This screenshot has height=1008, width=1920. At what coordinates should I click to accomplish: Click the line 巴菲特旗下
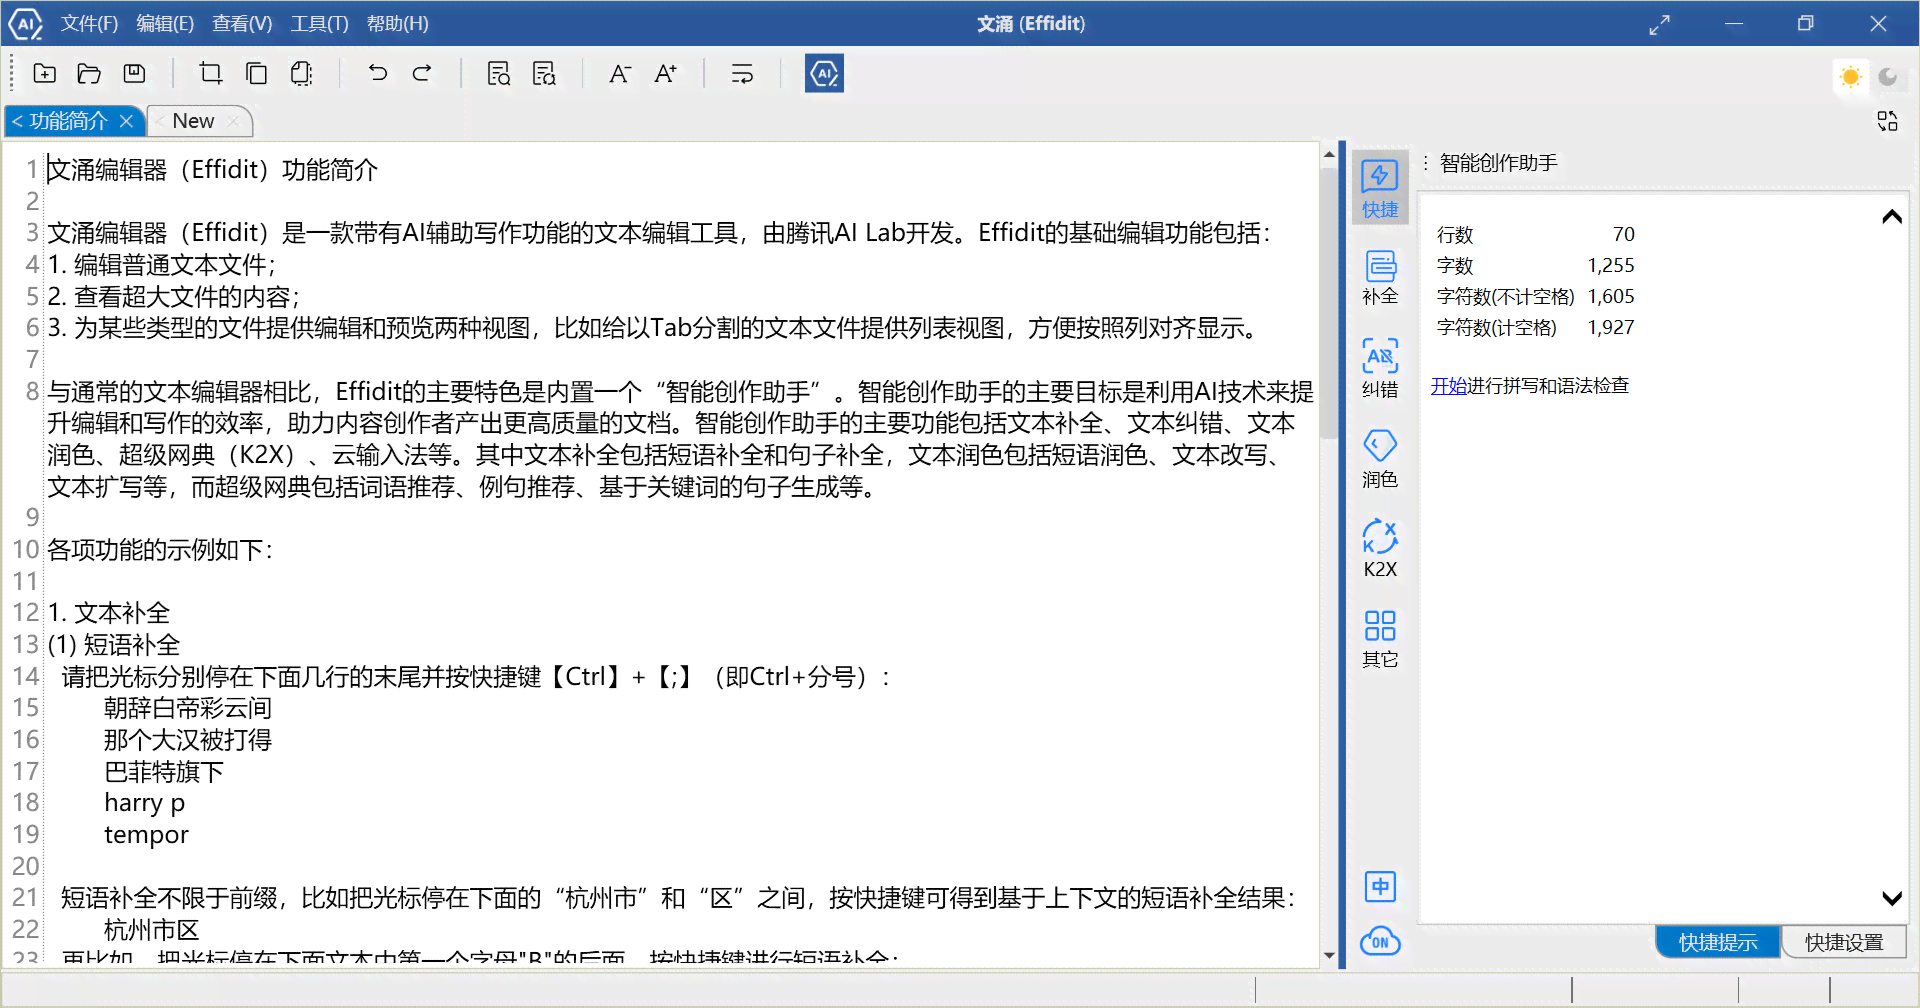(x=164, y=772)
